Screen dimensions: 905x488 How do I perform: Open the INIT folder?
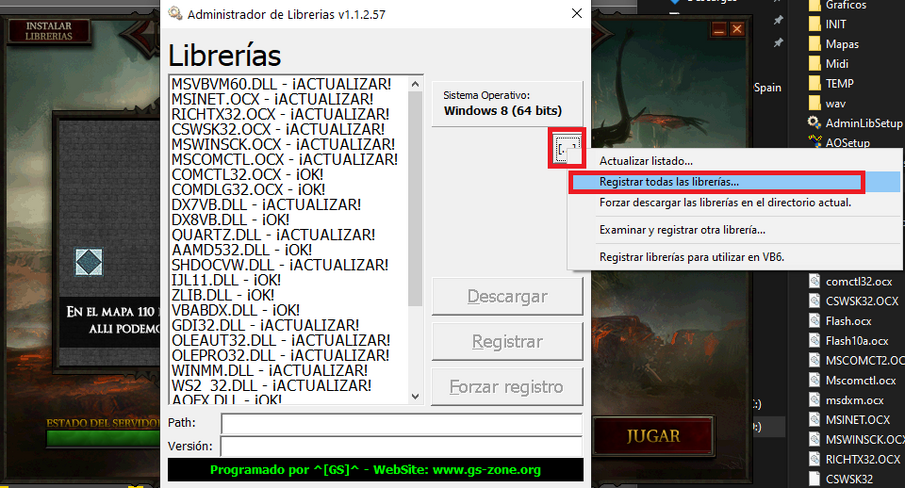(x=828, y=24)
